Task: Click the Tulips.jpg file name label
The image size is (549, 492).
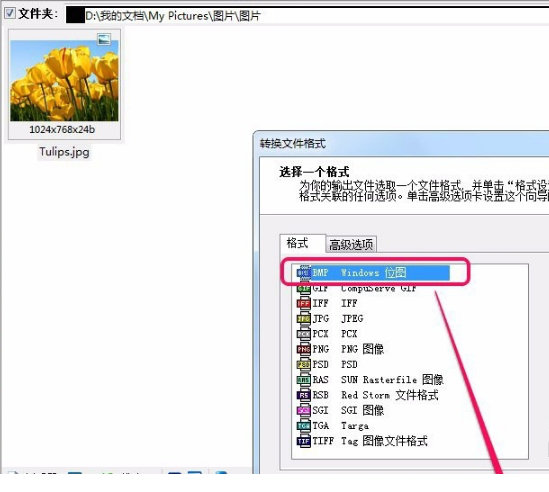Action: pyautogui.click(x=64, y=152)
